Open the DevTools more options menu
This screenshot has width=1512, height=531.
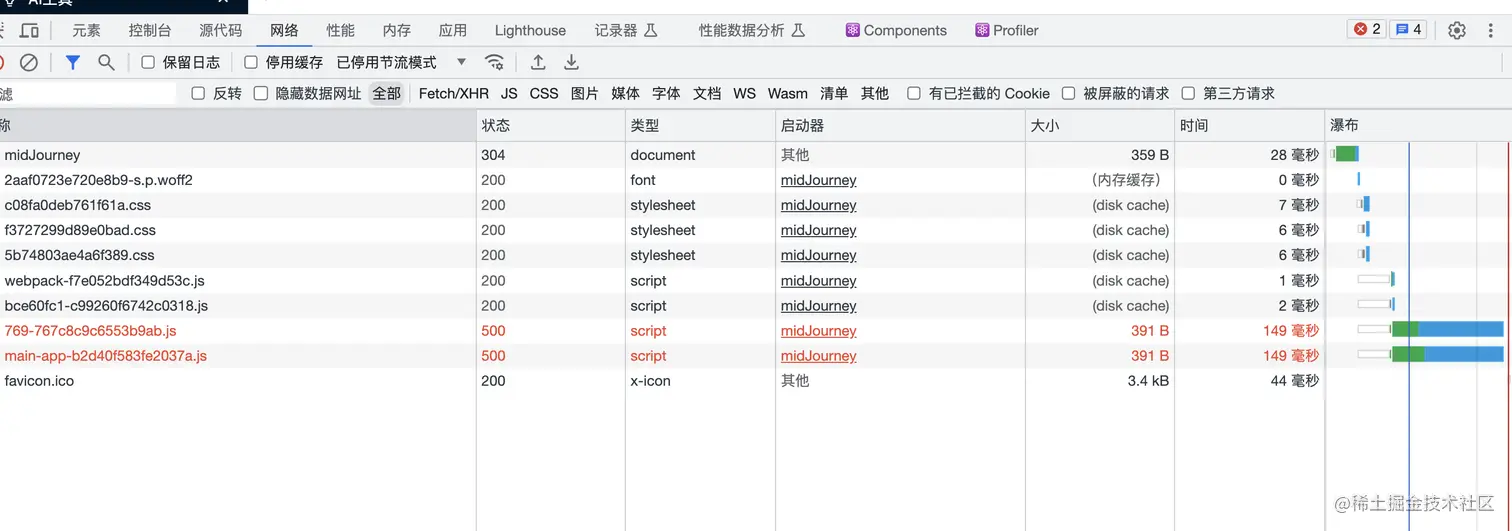pos(1492,30)
